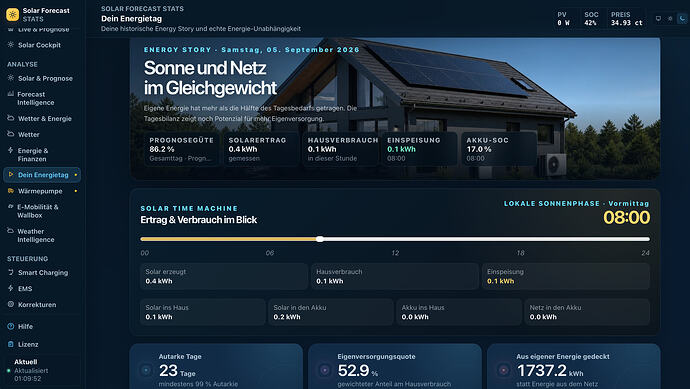Screen dimensions: 690x389
Task: Click the Solar & Prognose sun icon
Action: [x=11, y=78]
